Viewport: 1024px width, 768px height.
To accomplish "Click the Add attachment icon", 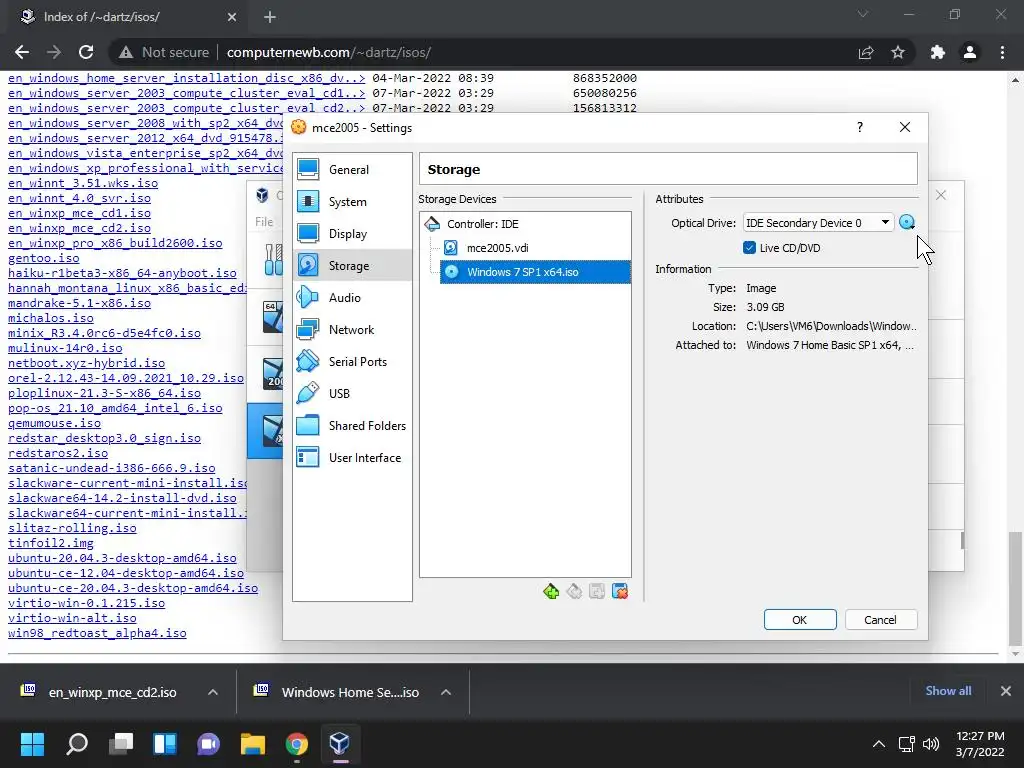I will click(597, 592).
